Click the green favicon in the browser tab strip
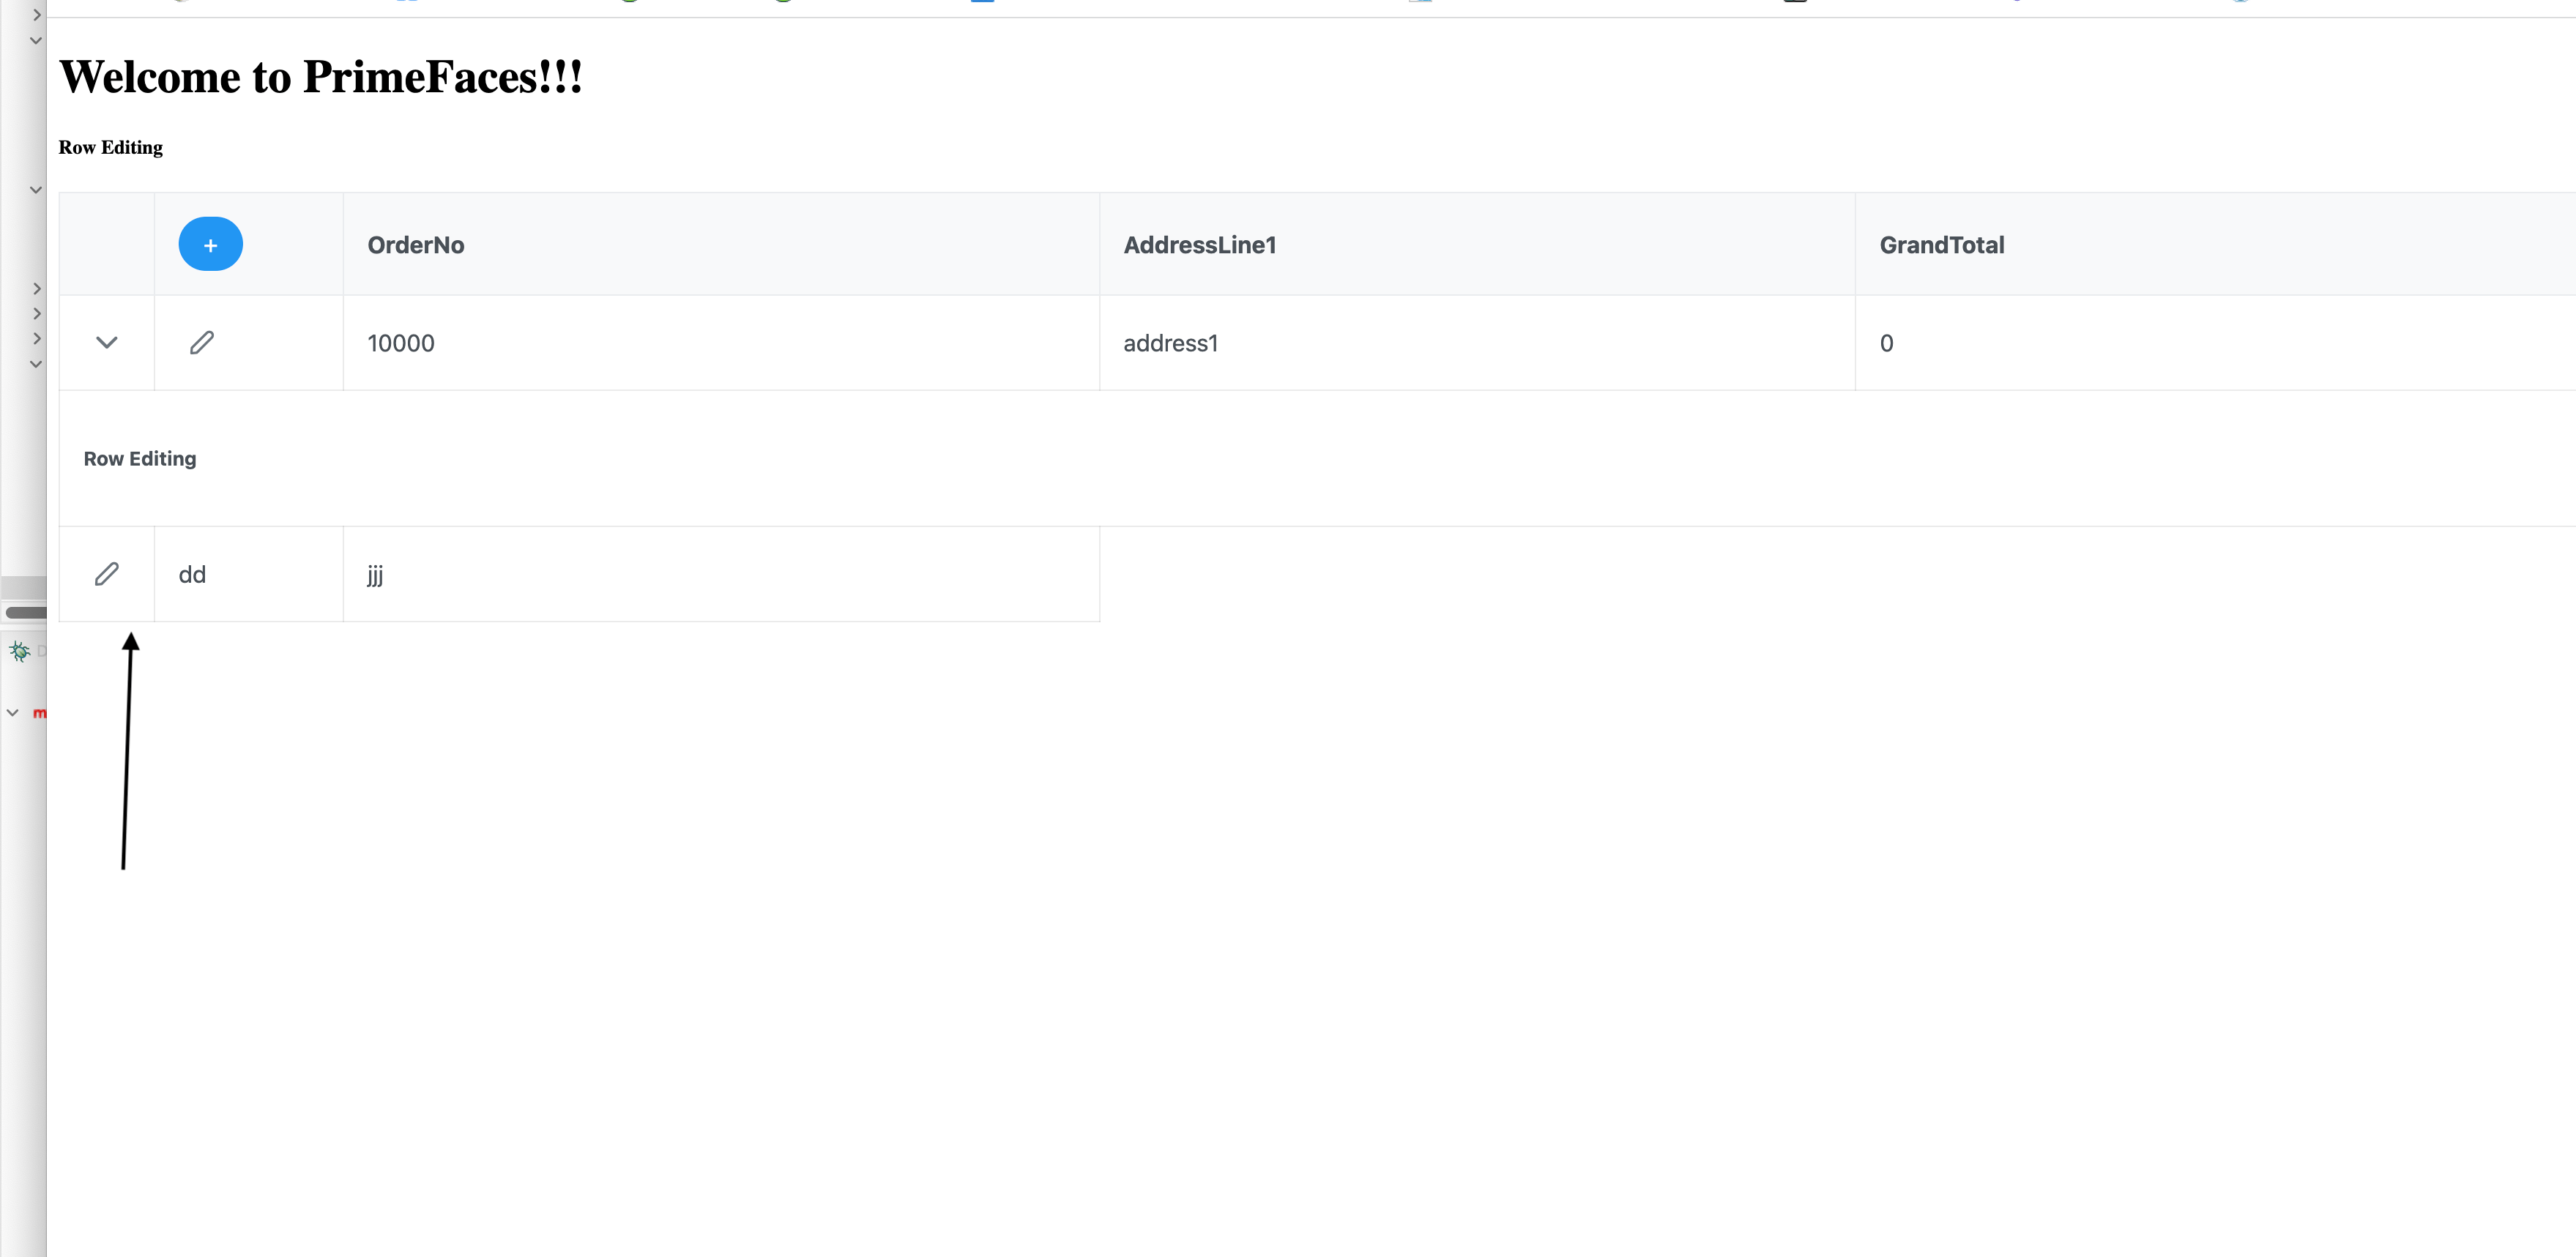 pyautogui.click(x=631, y=3)
